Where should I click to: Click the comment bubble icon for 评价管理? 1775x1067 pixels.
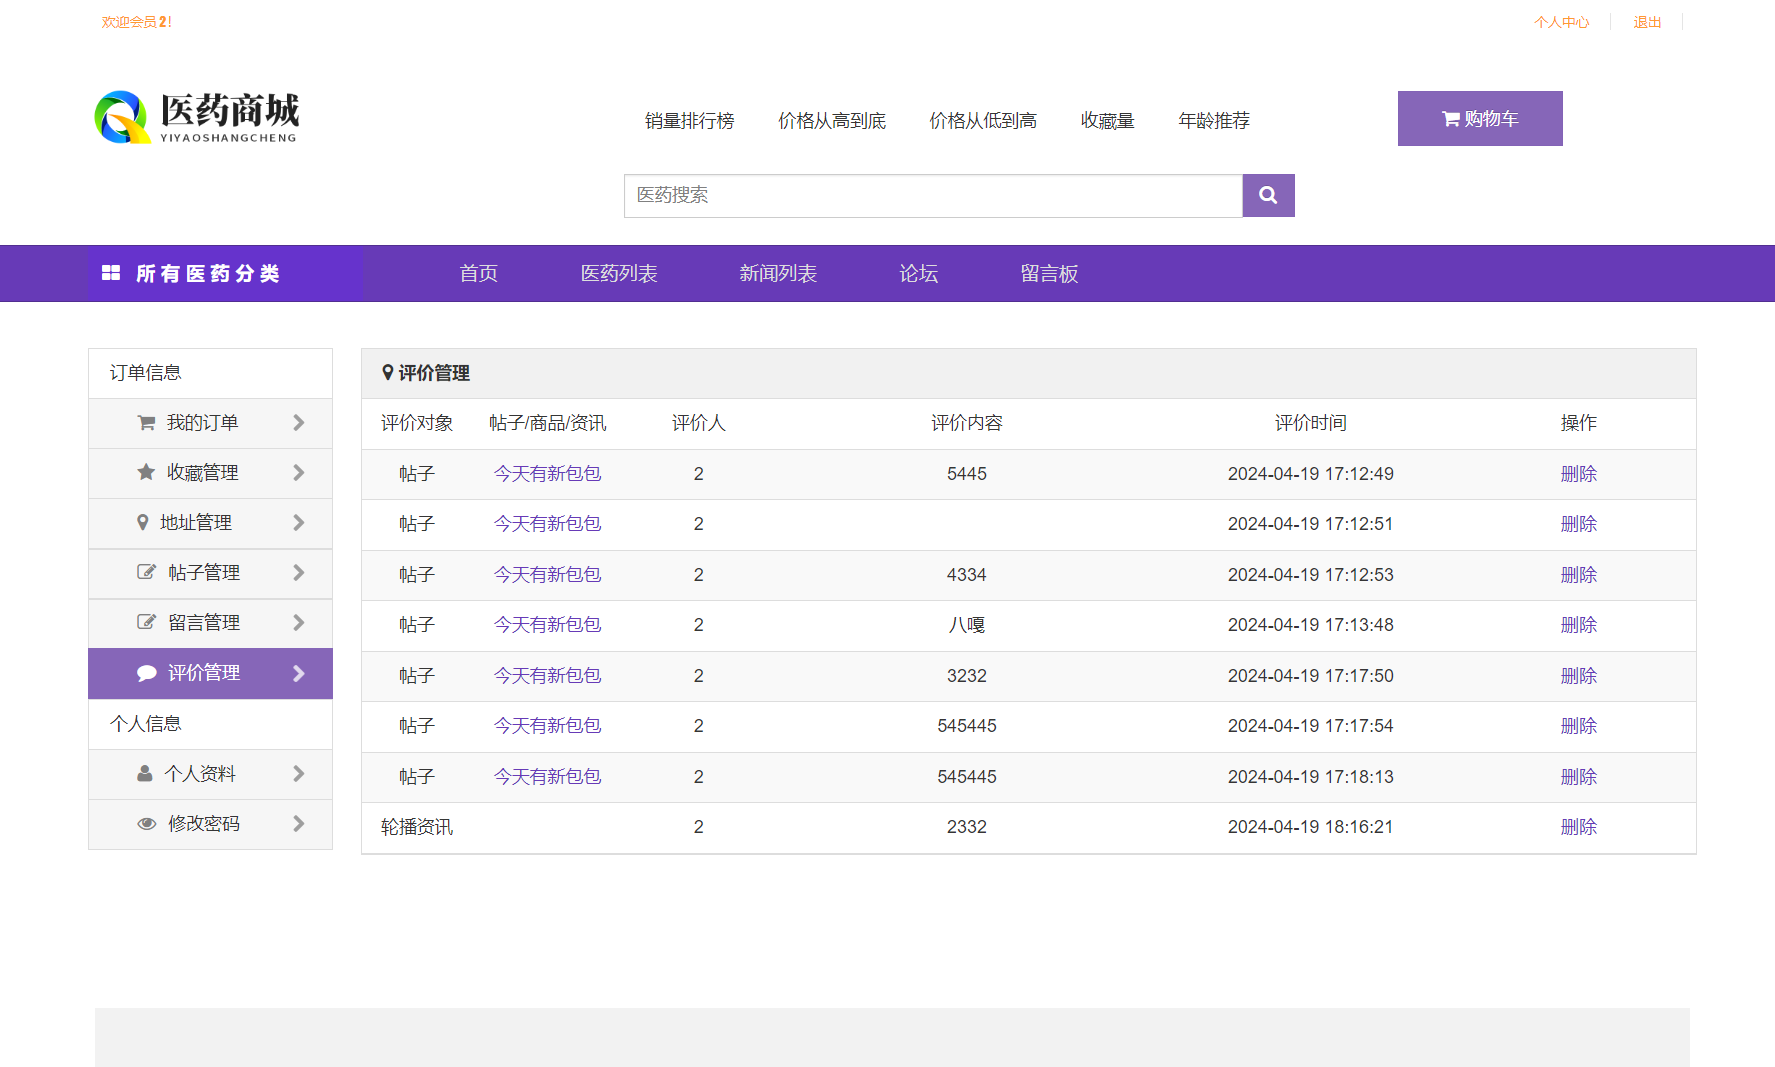pyautogui.click(x=146, y=673)
